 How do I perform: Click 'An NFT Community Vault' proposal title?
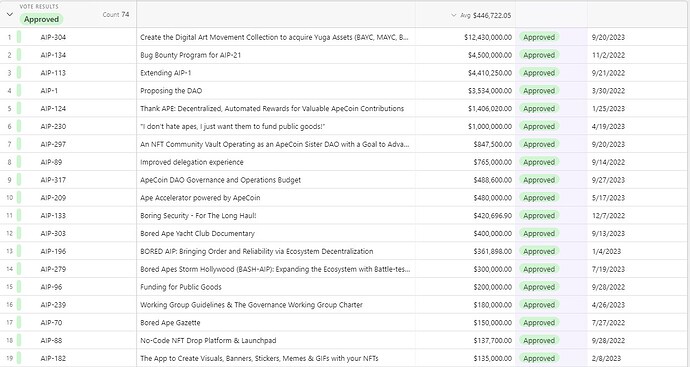tap(275, 144)
